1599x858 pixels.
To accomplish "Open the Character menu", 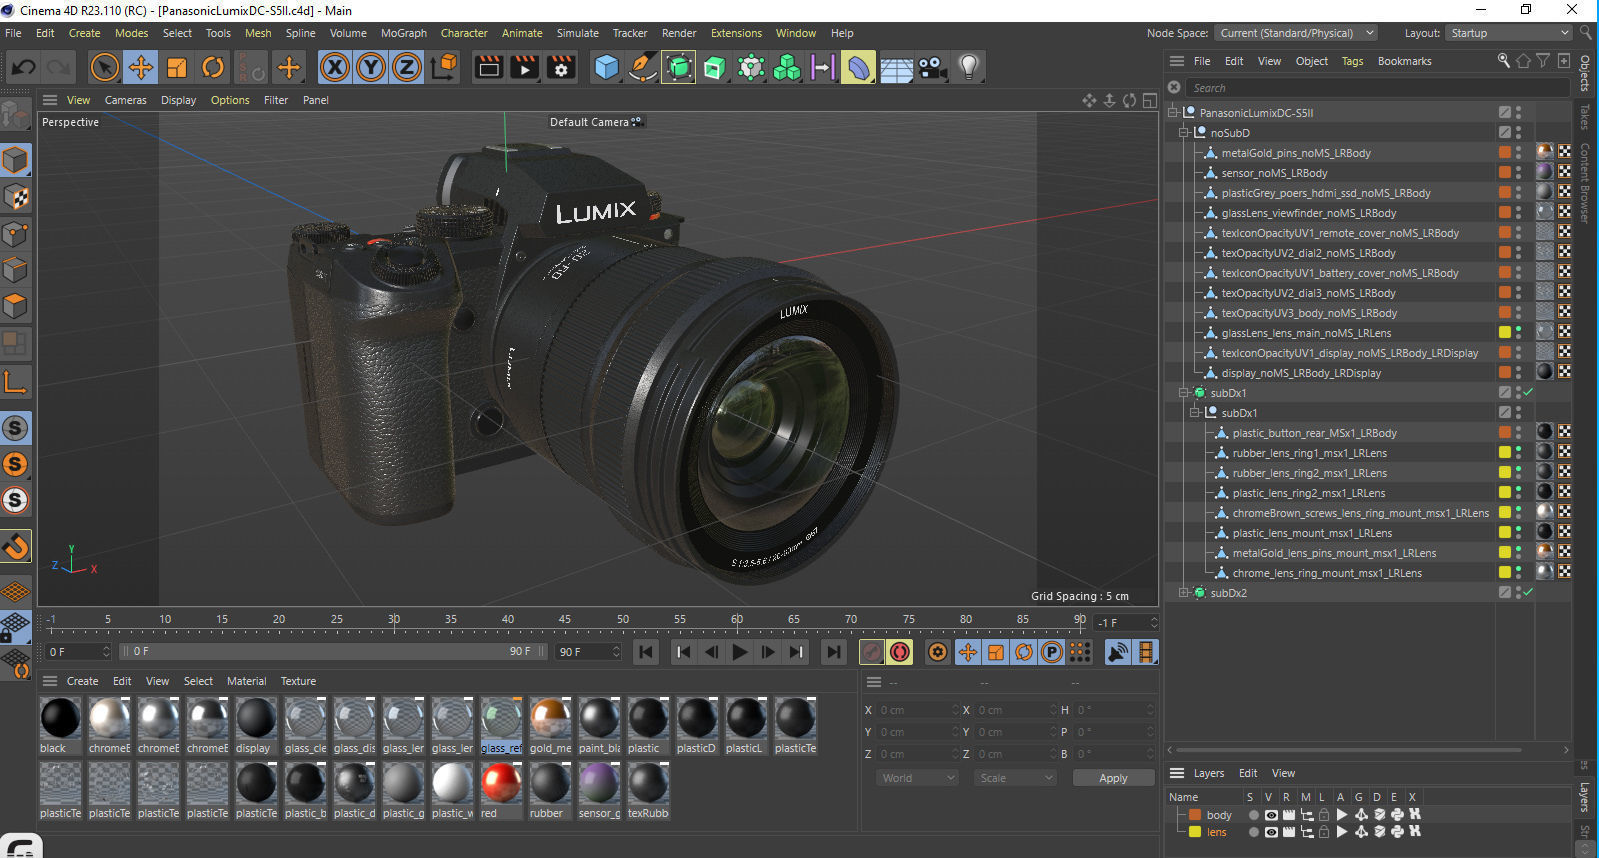I will (464, 33).
